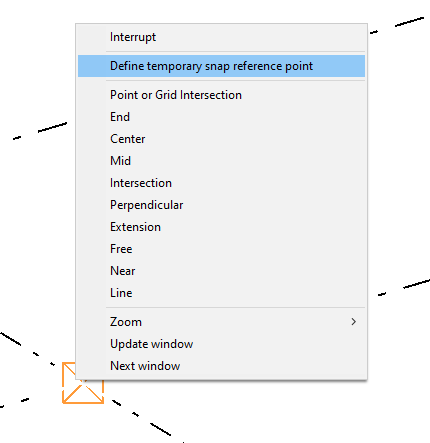This screenshot has width=430, height=443.
Task: Select the Extension snap option
Action: pos(221,227)
